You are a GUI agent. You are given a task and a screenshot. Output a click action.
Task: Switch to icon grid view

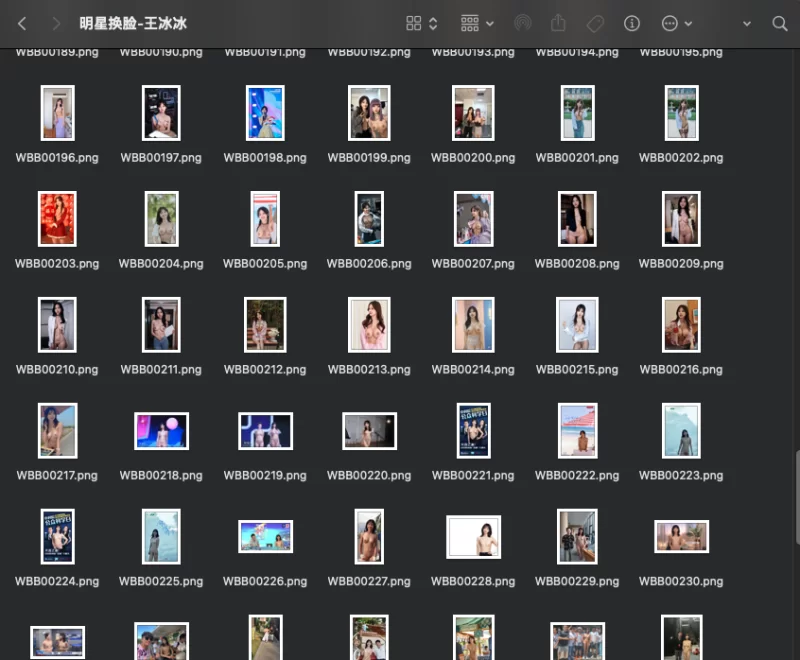tap(413, 23)
